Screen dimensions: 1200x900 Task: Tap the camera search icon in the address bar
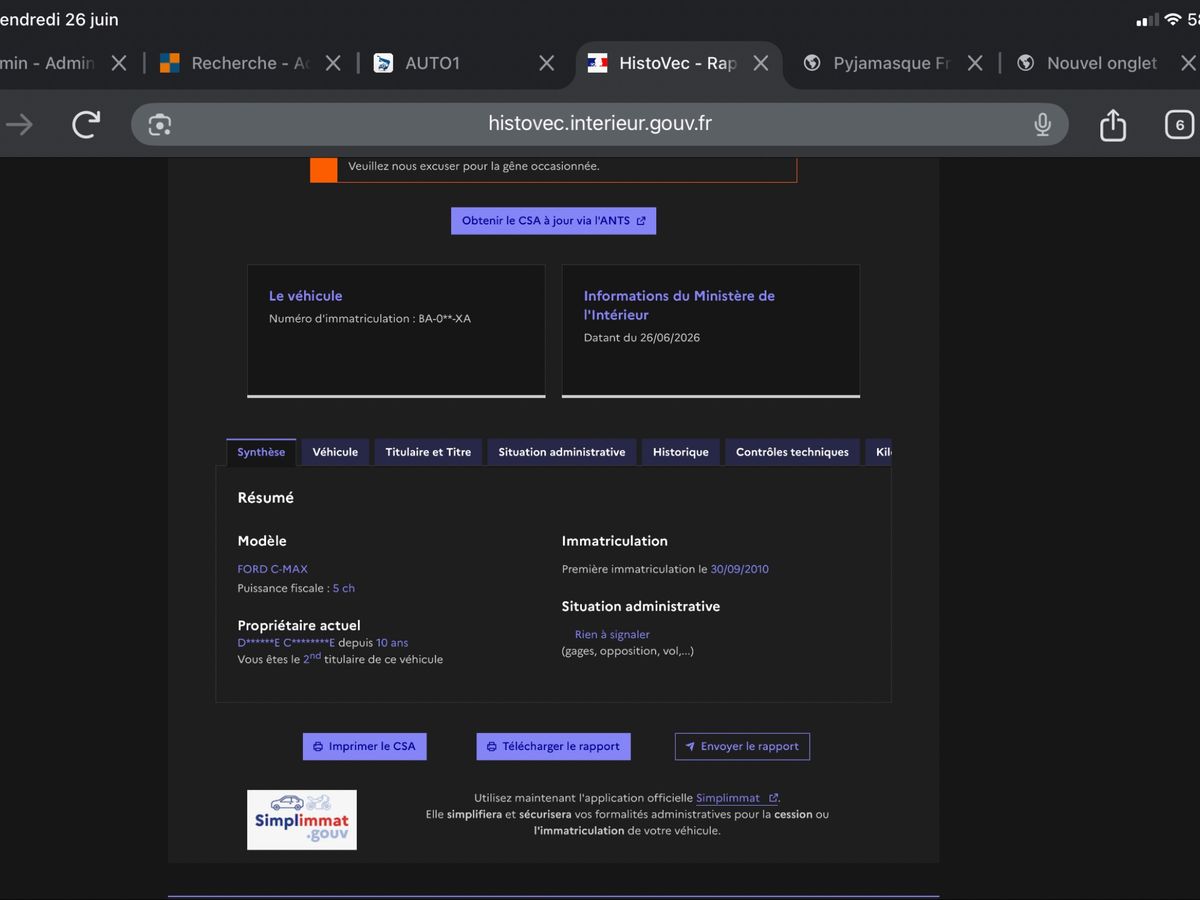(x=160, y=124)
